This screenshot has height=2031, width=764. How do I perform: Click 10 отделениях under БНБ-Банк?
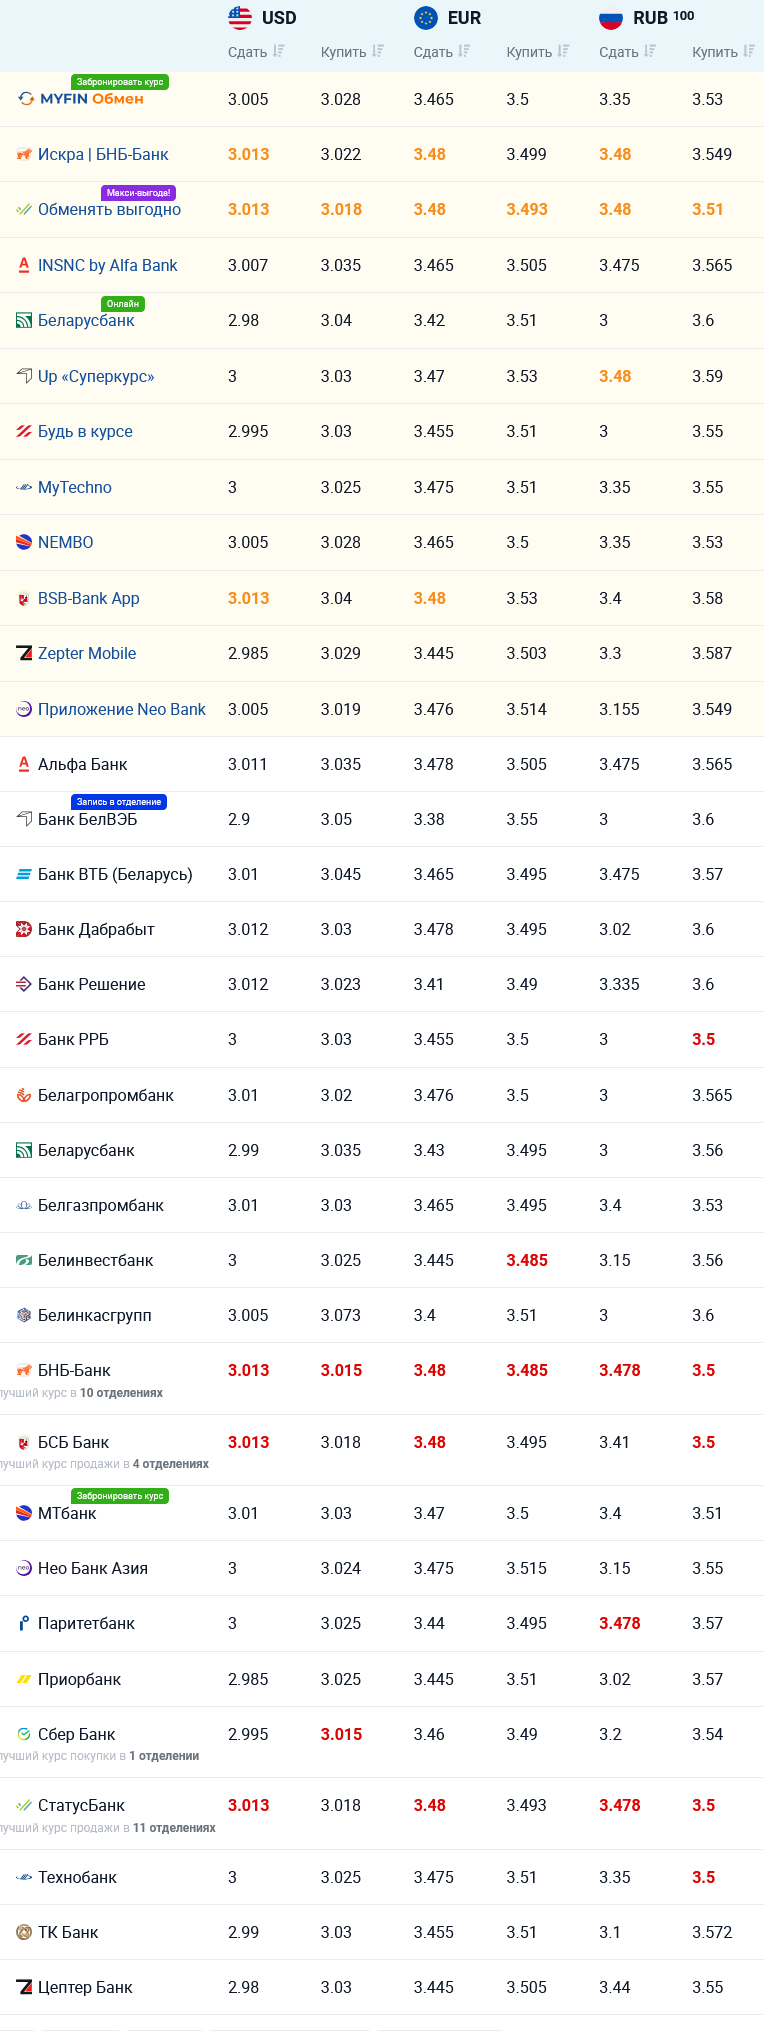[121, 1393]
